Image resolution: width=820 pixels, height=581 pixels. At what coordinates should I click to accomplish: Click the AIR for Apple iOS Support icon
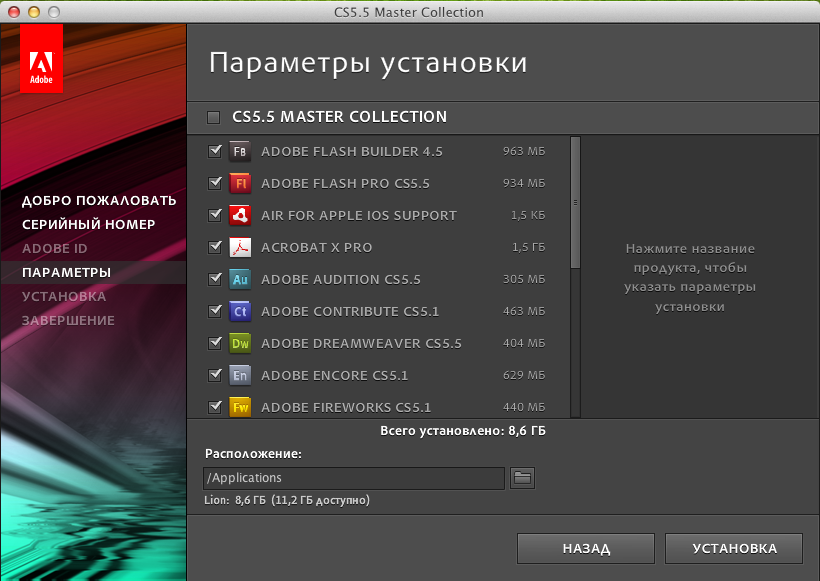[239, 215]
